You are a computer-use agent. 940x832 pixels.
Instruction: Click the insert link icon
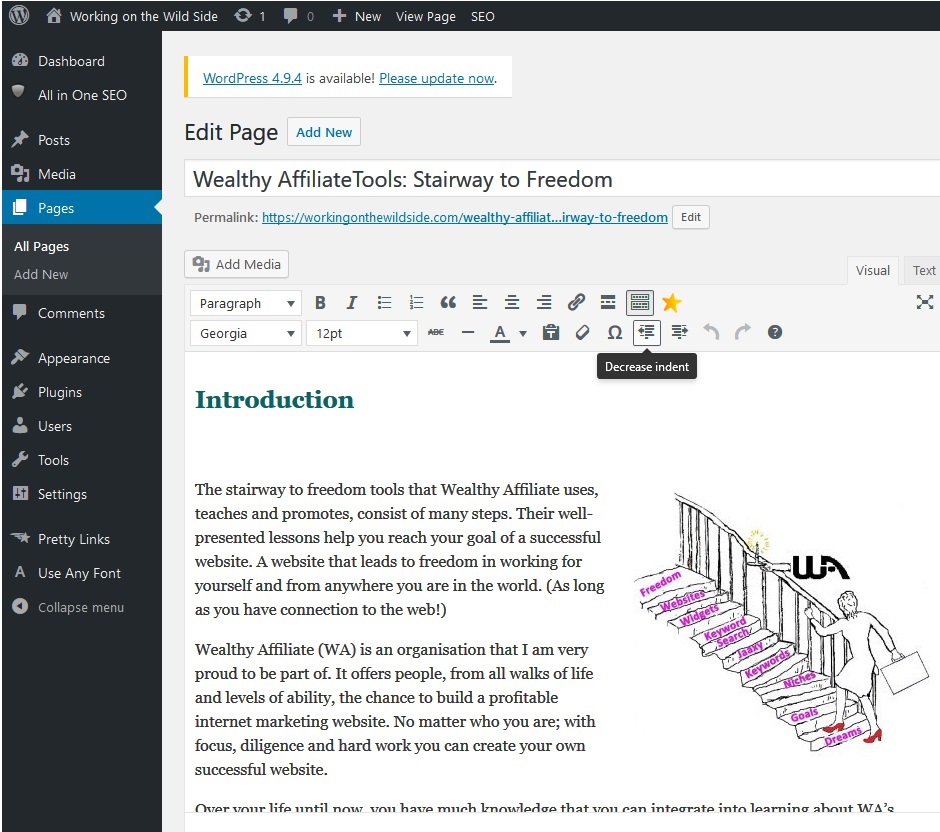pyautogui.click(x=576, y=303)
